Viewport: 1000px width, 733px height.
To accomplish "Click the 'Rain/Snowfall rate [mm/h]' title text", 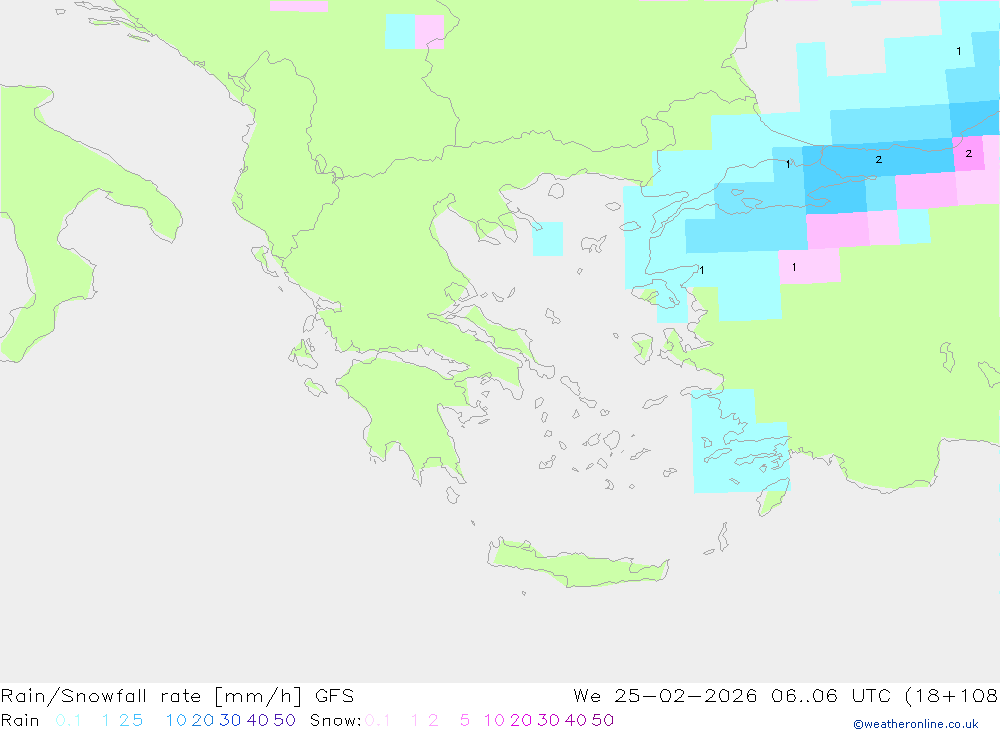I will point(151,696).
